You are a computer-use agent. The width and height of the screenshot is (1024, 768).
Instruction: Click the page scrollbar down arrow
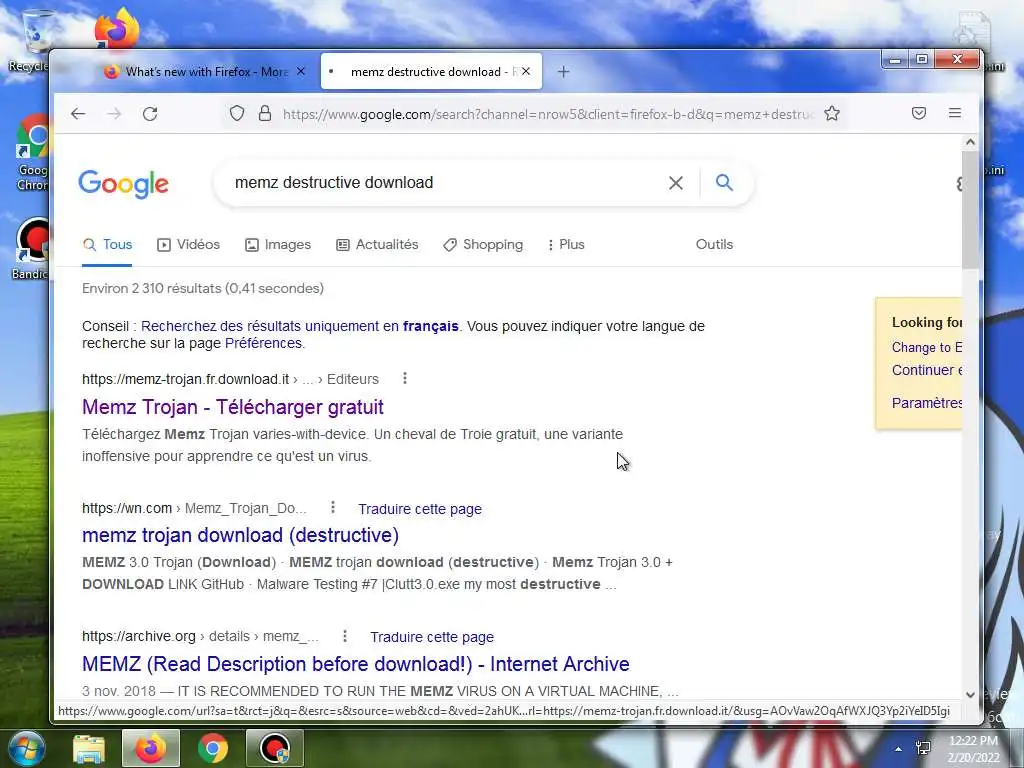coord(970,695)
